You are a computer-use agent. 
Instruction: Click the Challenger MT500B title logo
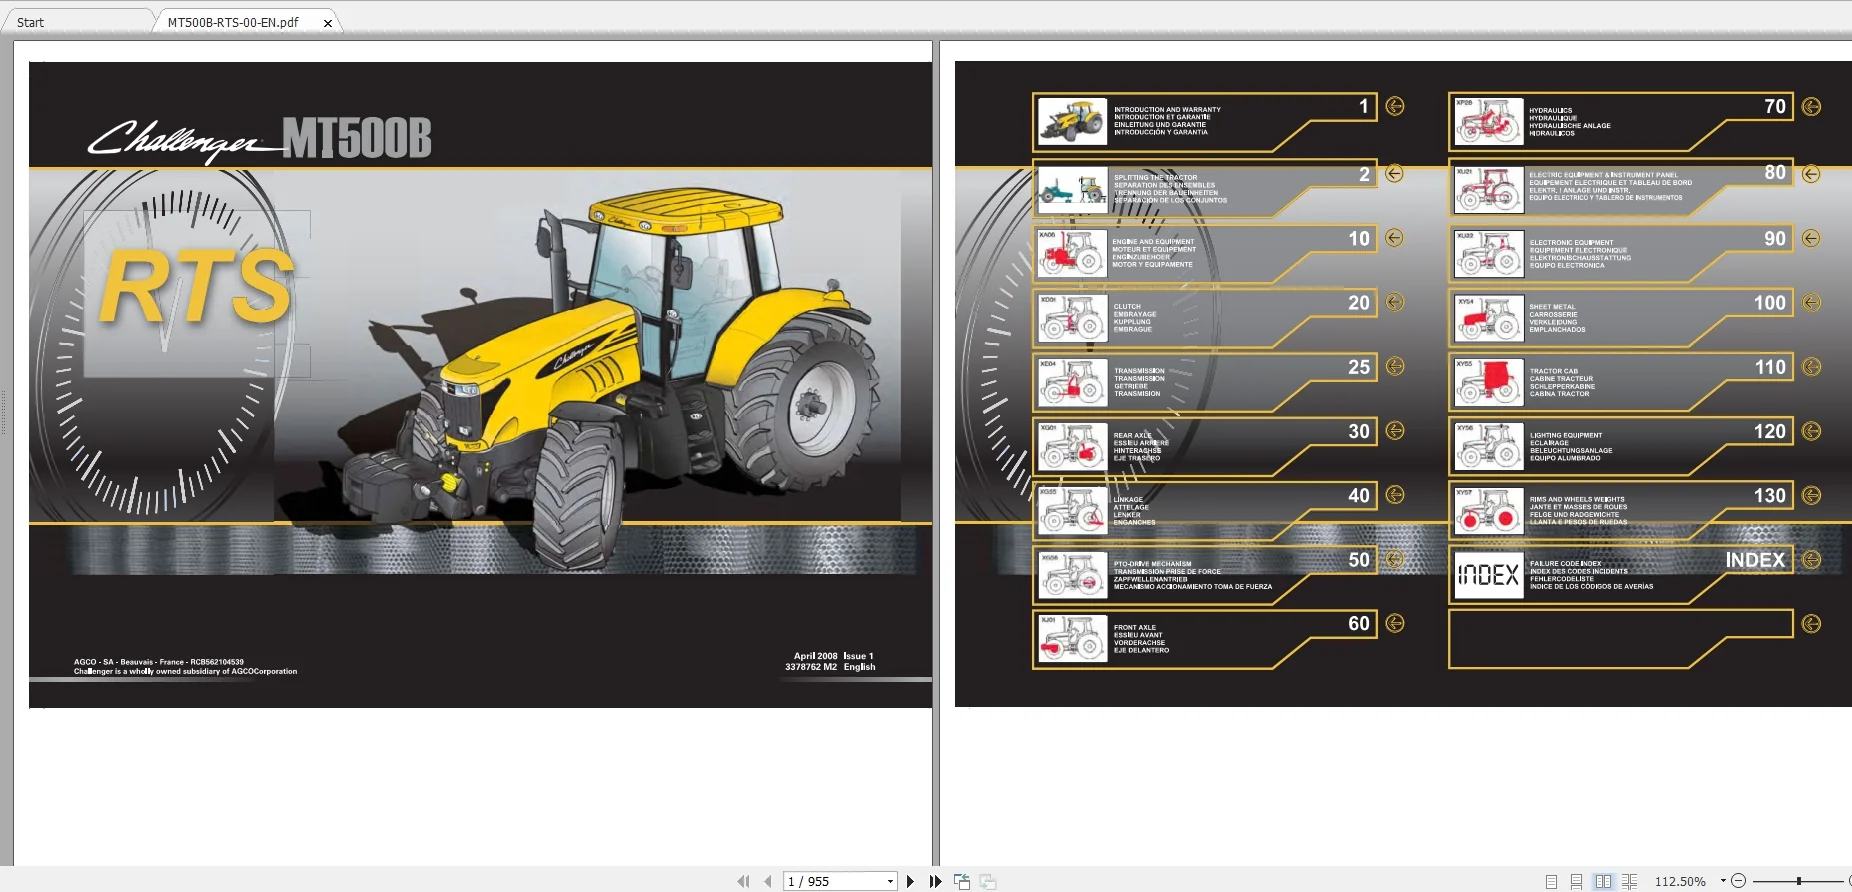(x=260, y=140)
